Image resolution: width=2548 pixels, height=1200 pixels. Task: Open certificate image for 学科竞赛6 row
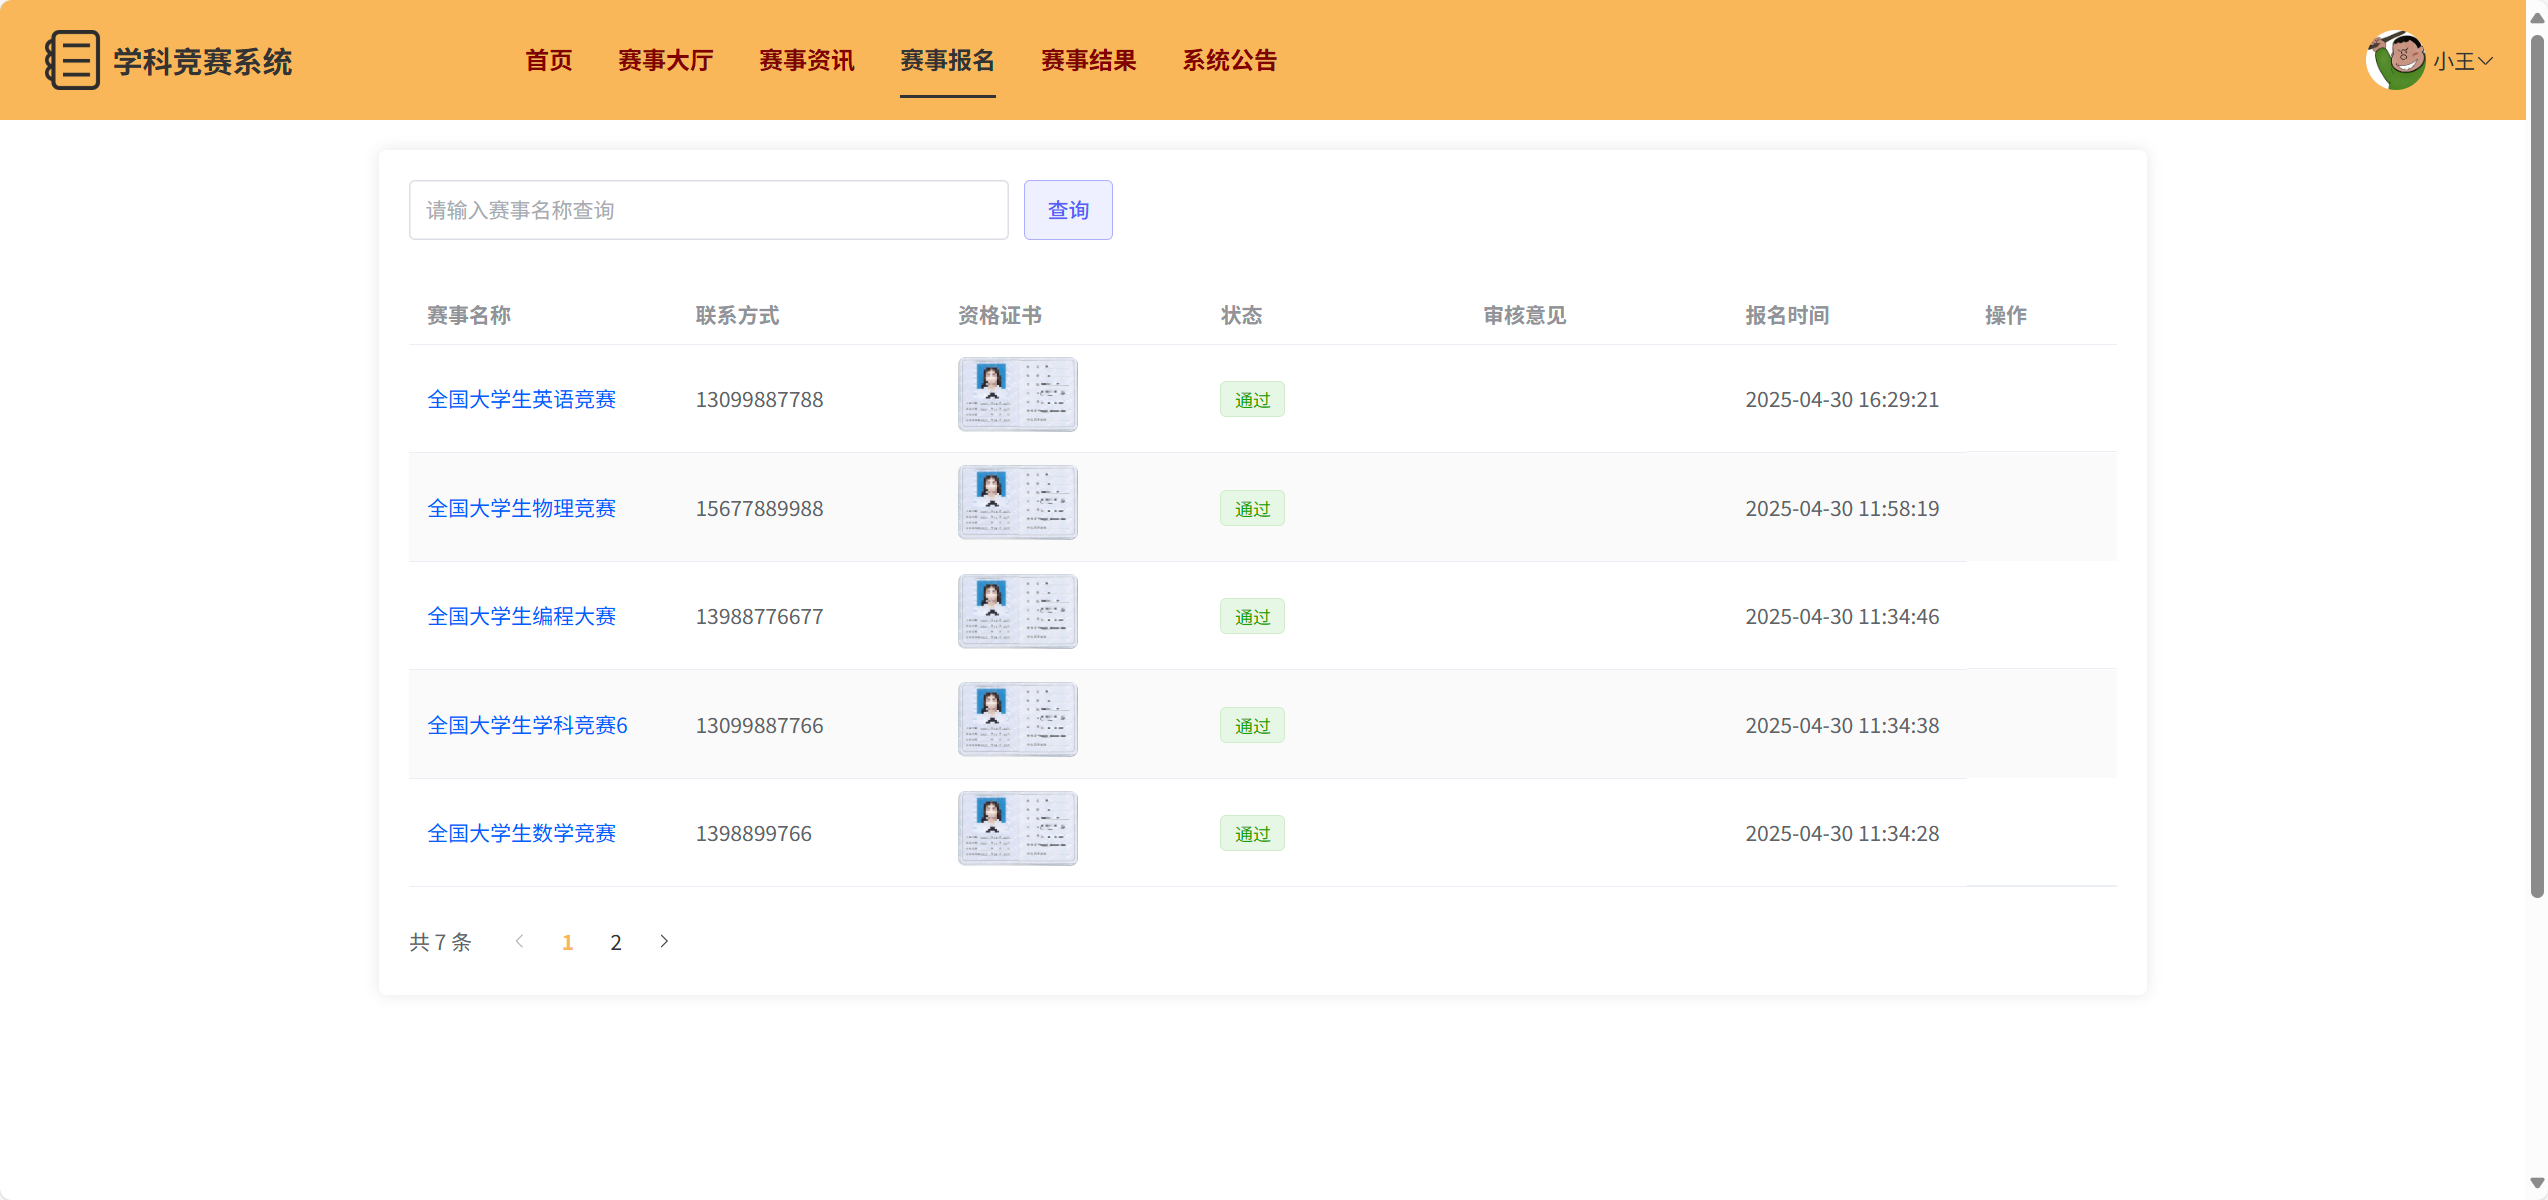click(x=1017, y=719)
